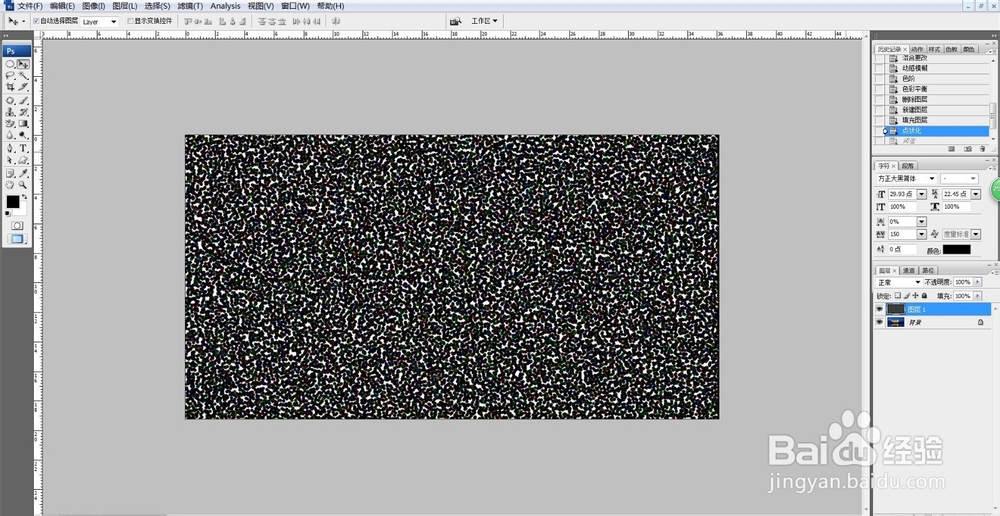Viewport: 1000px width, 516px height.
Task: Select the Eyedropper tool
Action: 23,173
